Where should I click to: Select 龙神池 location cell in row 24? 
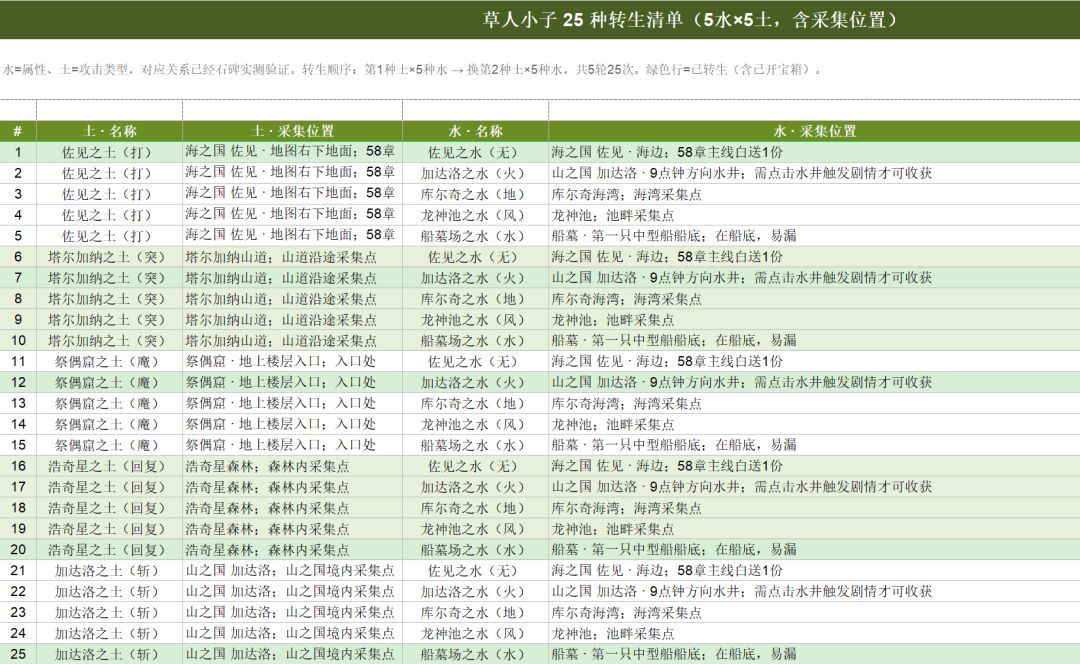[x=814, y=633]
